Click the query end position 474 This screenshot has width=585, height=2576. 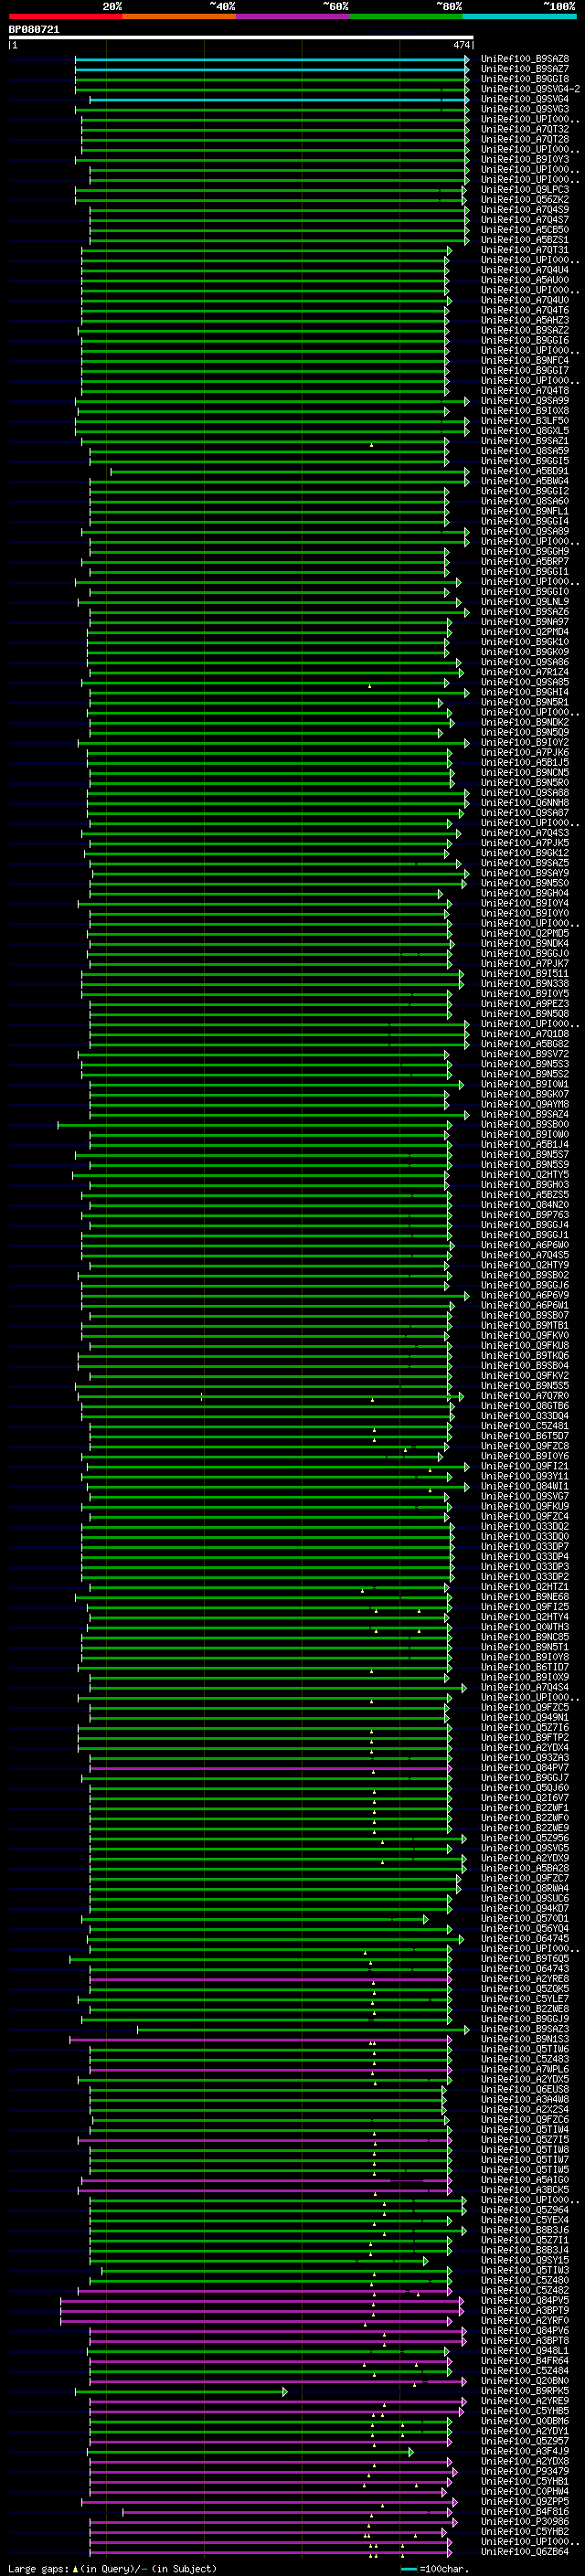461,45
